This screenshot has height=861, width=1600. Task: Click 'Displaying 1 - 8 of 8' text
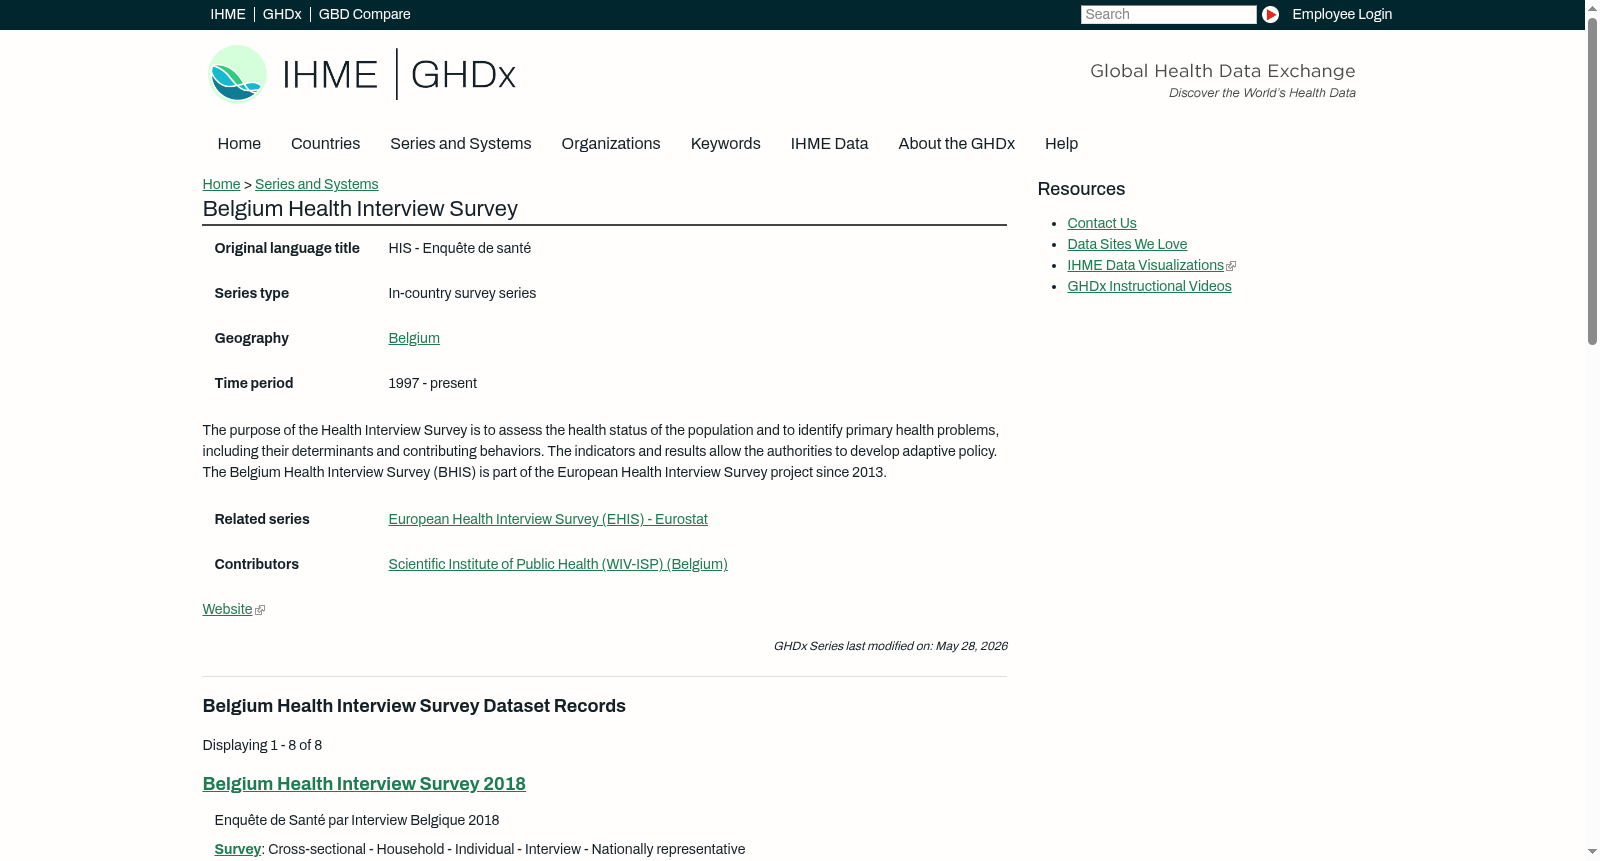coord(262,745)
